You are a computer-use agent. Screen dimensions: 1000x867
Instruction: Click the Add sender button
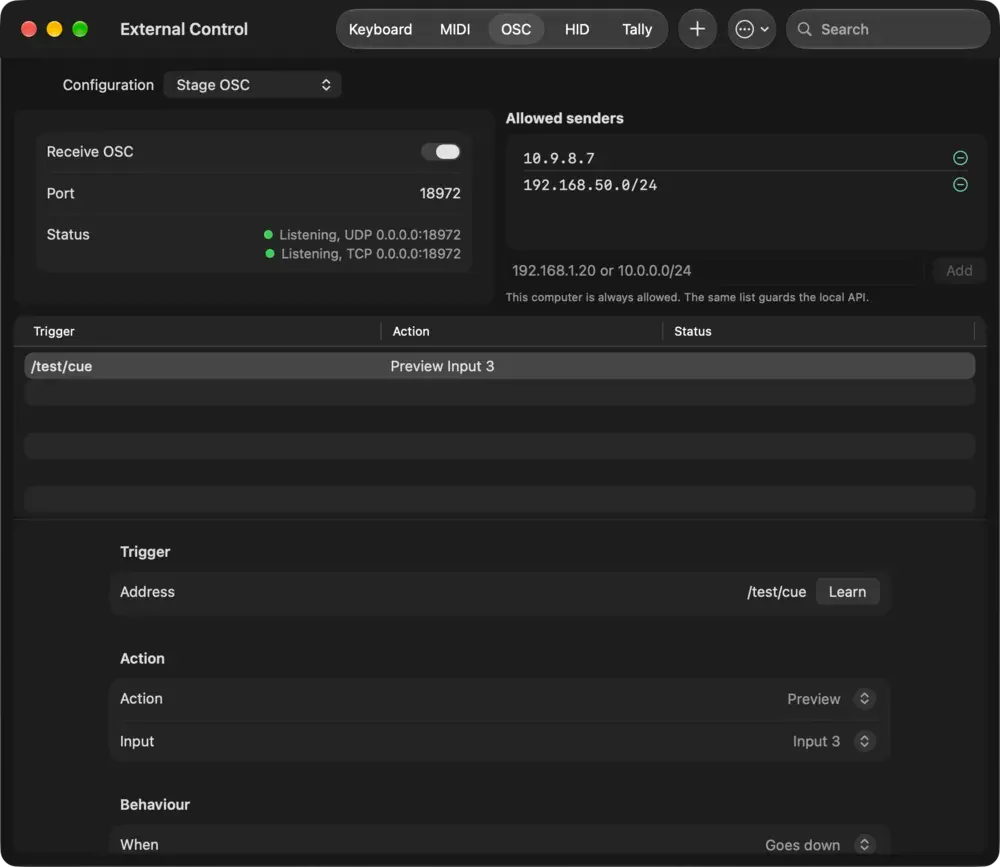[x=959, y=270]
